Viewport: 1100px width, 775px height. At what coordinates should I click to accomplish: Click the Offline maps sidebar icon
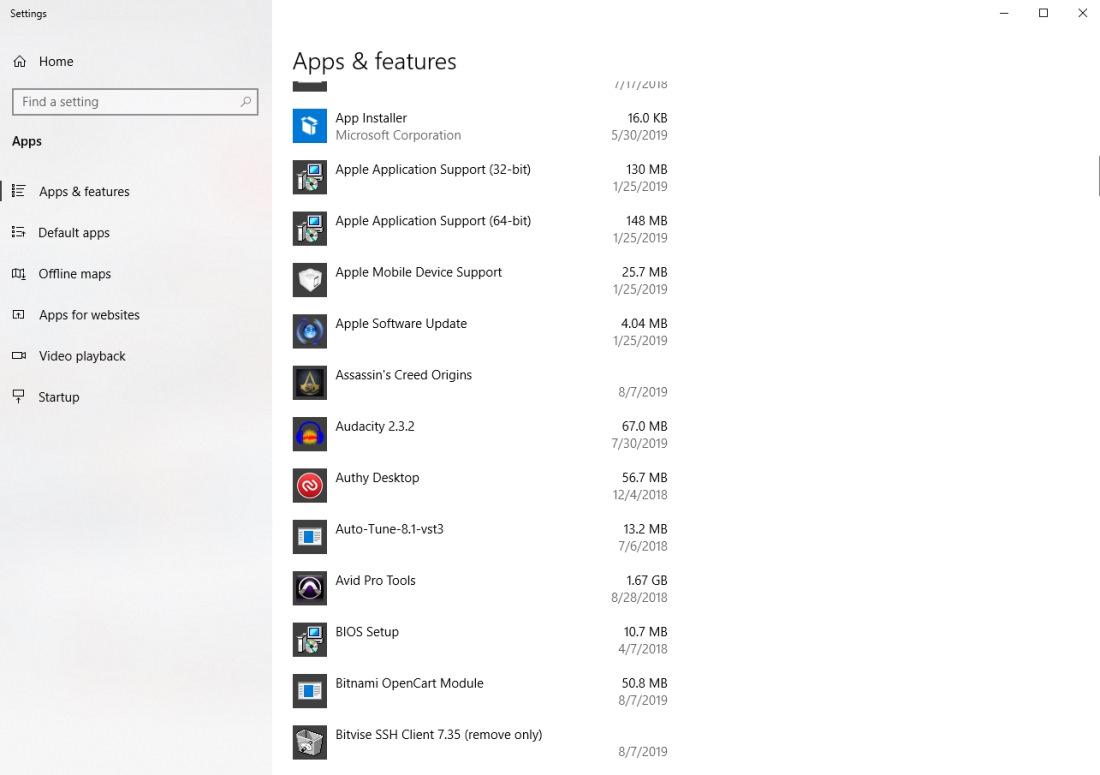[x=19, y=274]
